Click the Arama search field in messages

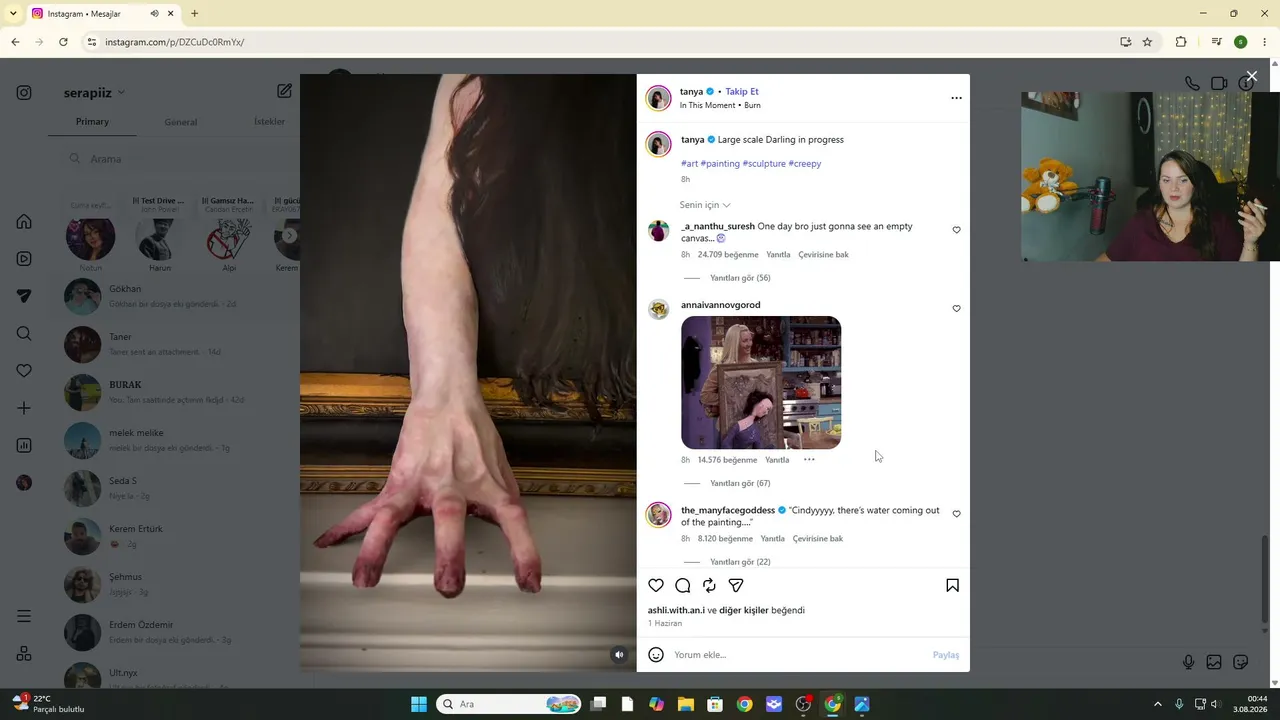click(x=180, y=159)
